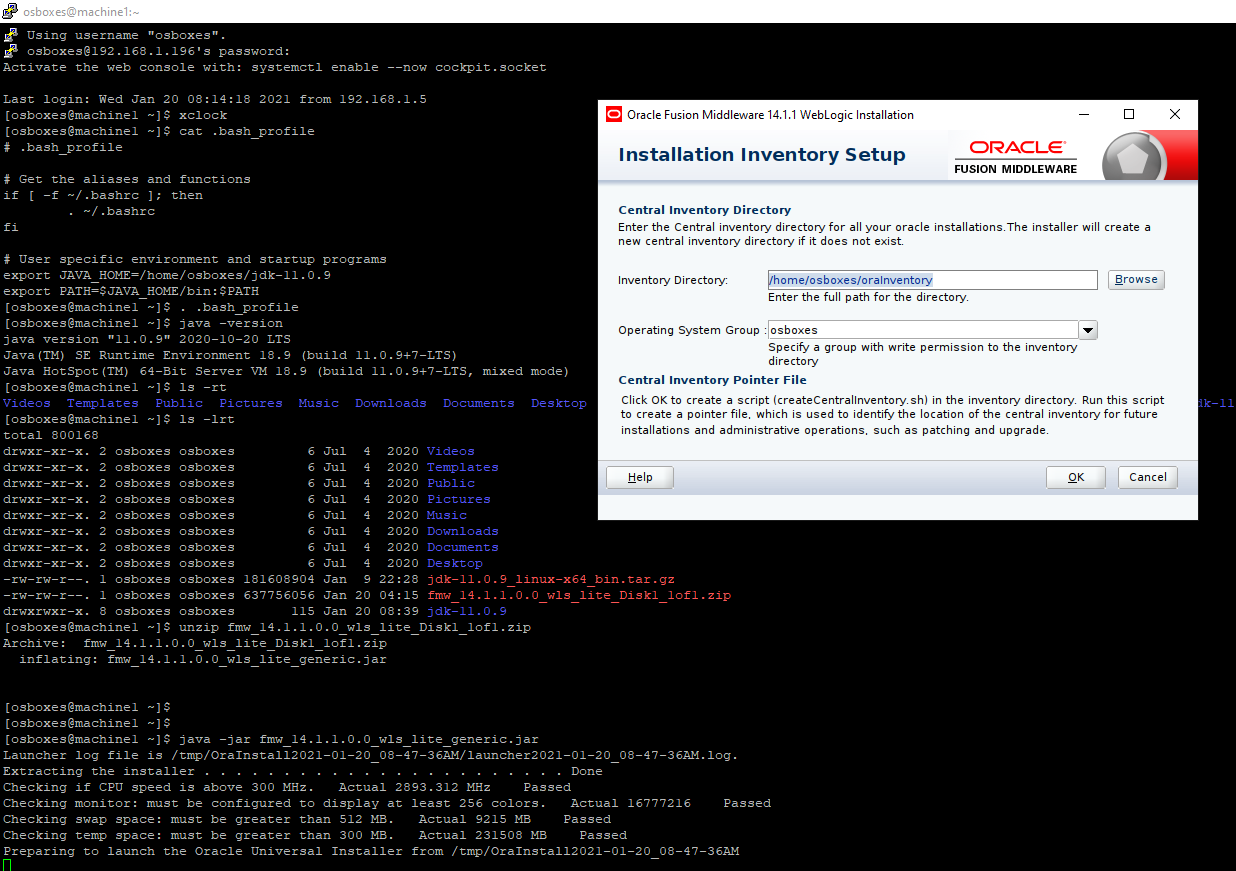Click 'Enter the full path for the directory.' hint
The width and height of the screenshot is (1236, 871).
[868, 297]
